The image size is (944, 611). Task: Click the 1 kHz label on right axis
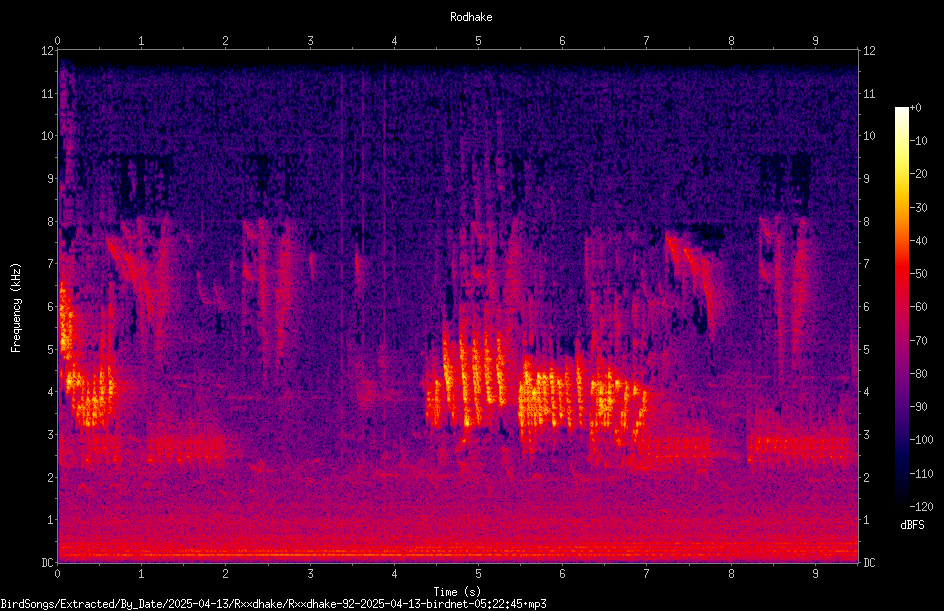[x=866, y=520]
